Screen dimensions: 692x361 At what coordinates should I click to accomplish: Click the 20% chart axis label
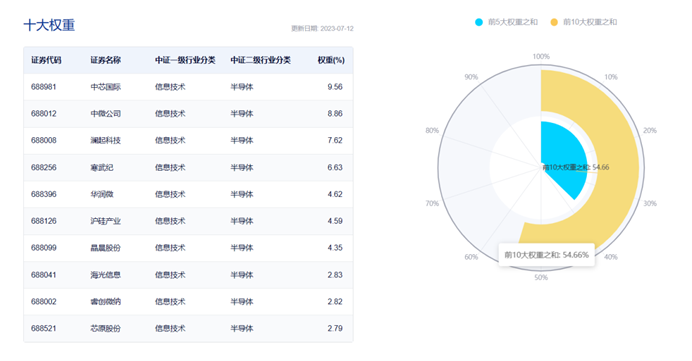pyautogui.click(x=650, y=131)
